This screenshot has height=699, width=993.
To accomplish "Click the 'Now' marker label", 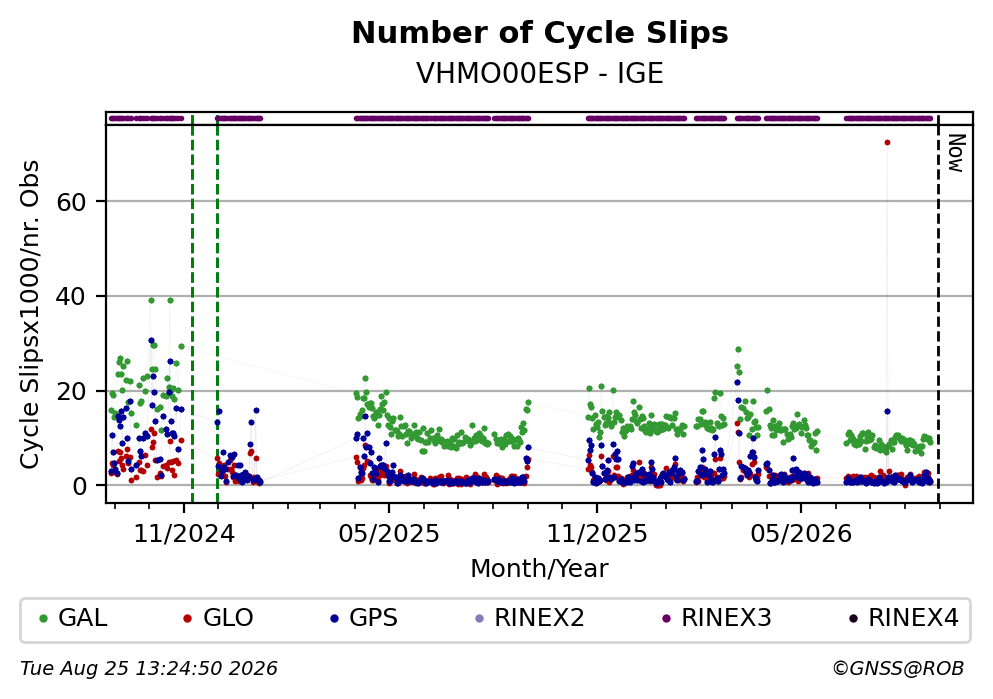I will click(x=956, y=153).
